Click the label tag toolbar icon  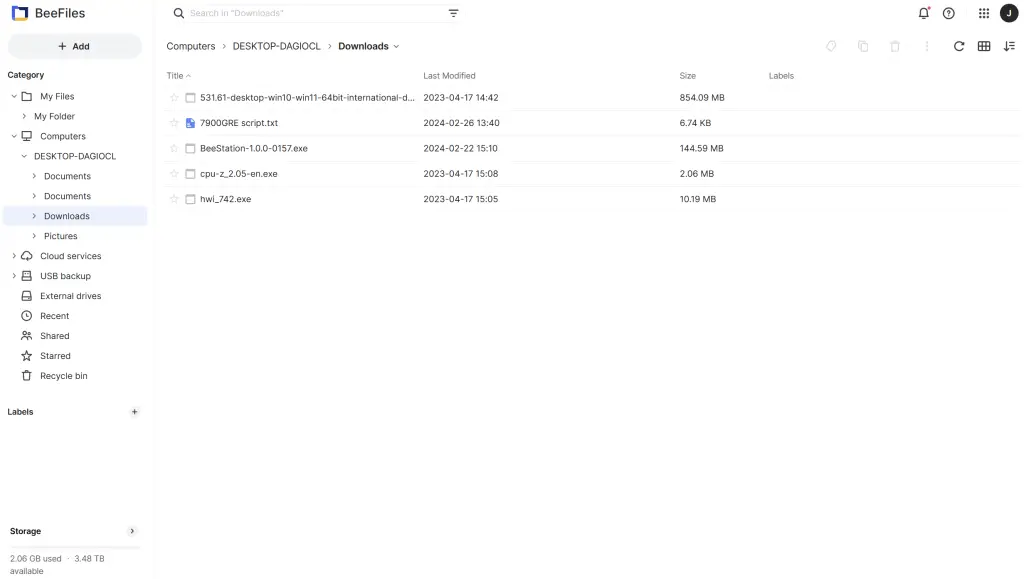click(x=831, y=46)
